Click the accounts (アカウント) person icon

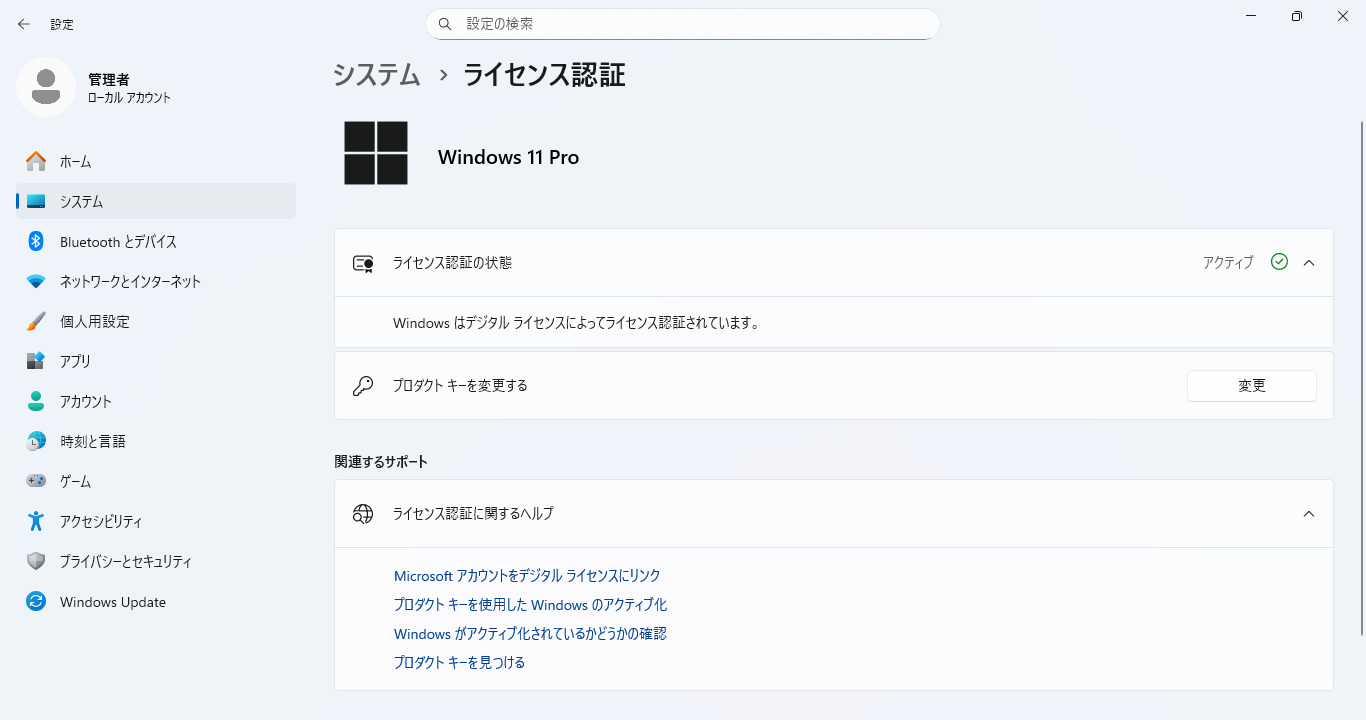[36, 401]
